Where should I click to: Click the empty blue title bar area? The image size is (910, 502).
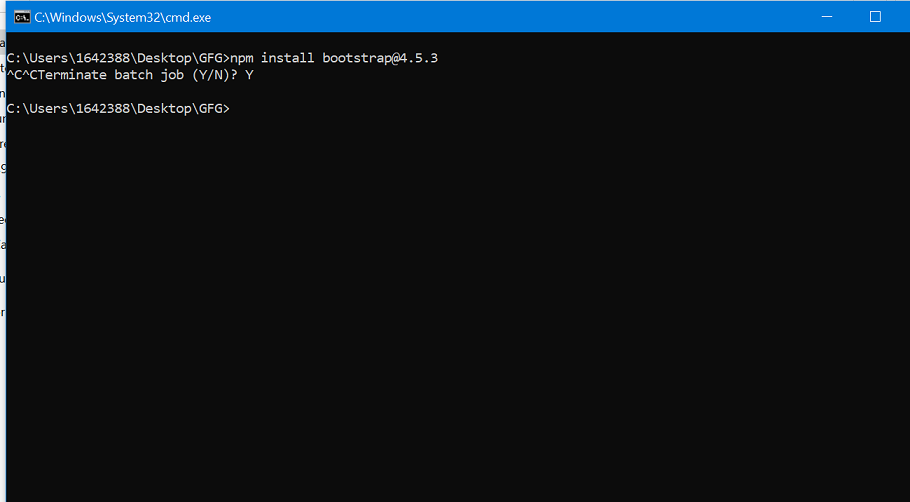(500, 17)
